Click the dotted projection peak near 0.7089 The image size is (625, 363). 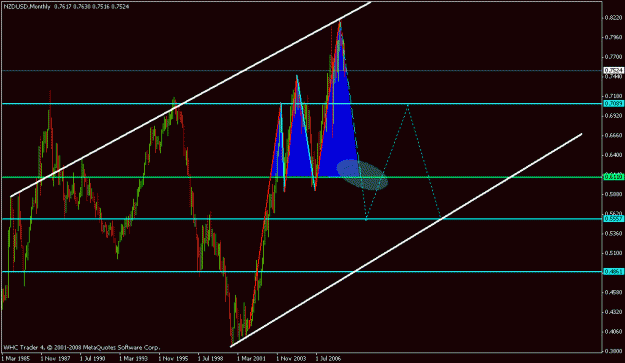407,105
